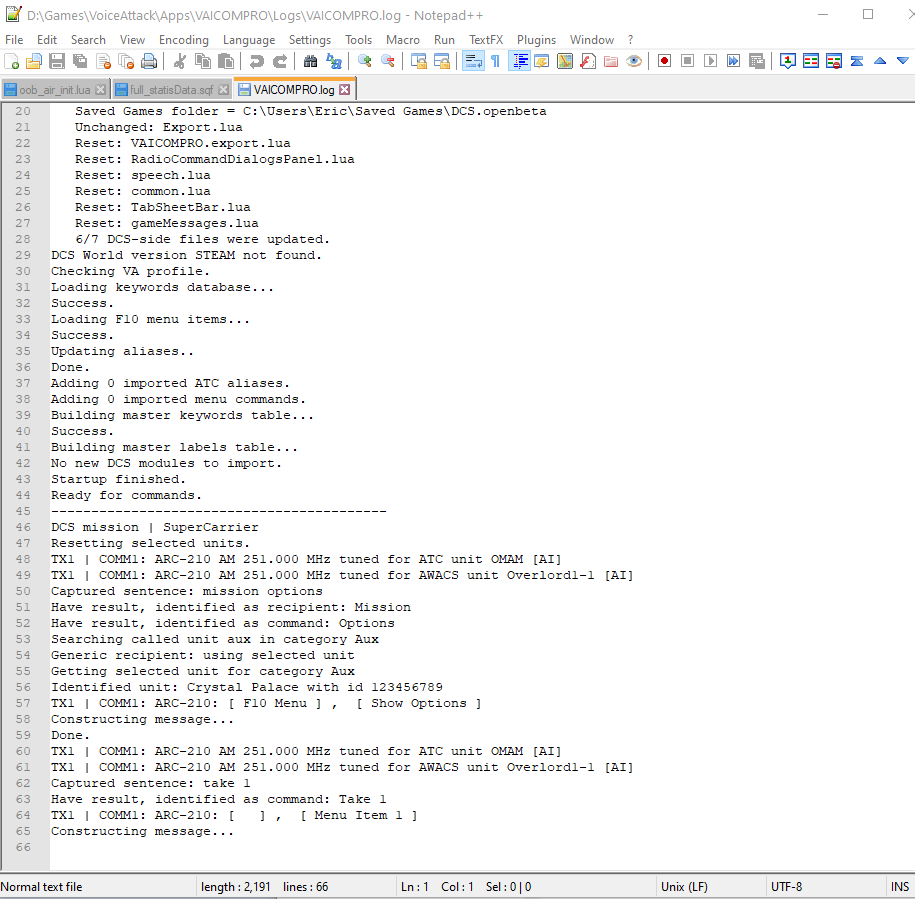Toggle the Indent Guide button
This screenshot has height=899, width=915.
pyautogui.click(x=519, y=61)
